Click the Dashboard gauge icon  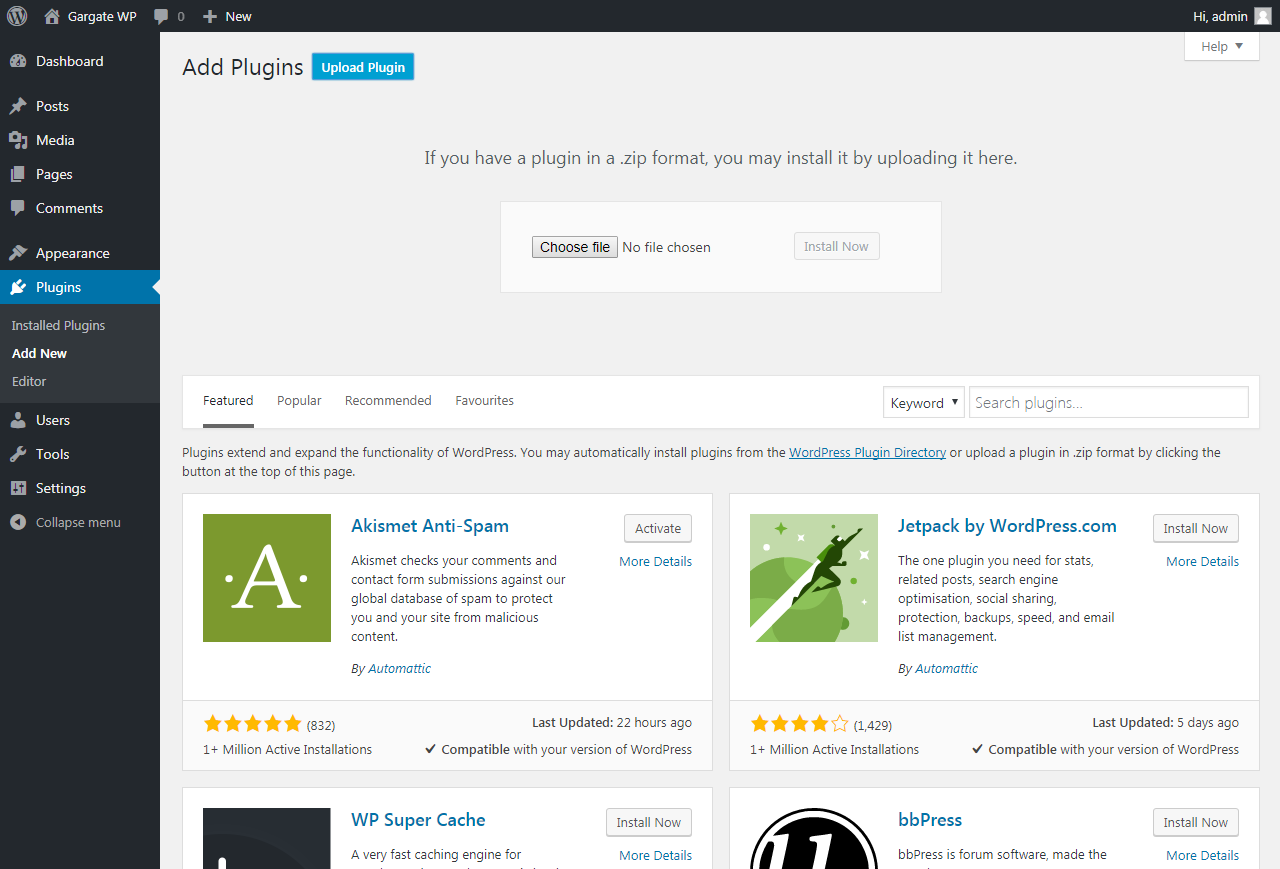[x=18, y=61]
